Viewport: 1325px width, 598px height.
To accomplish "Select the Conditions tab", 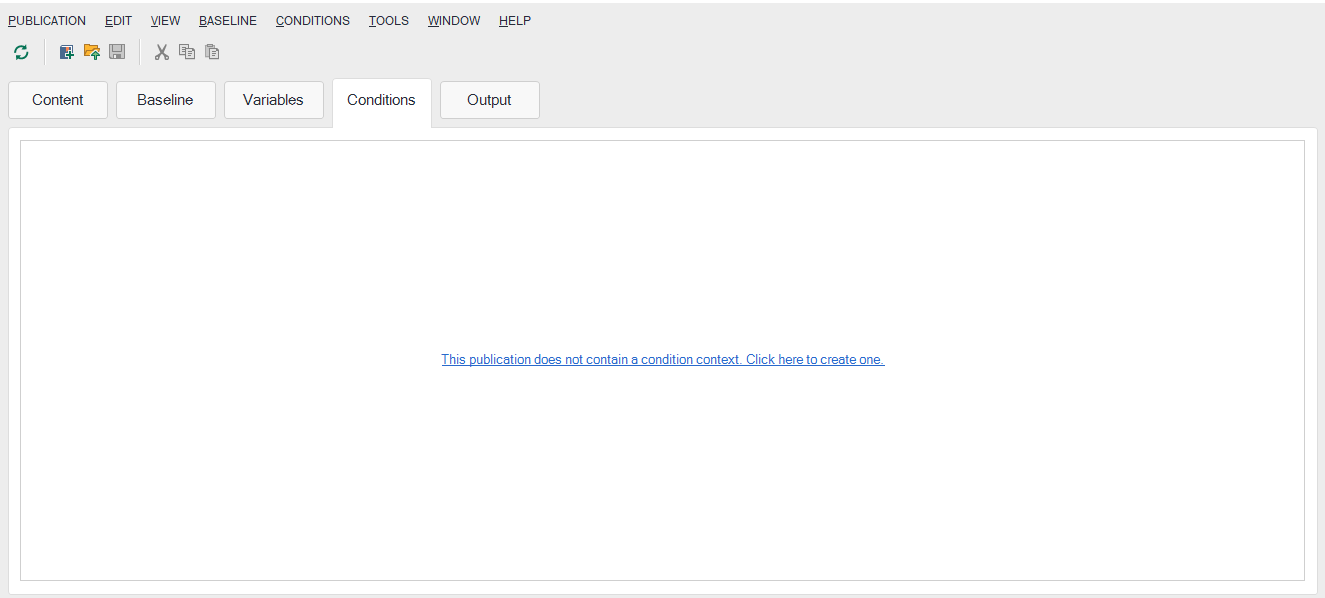I will pyautogui.click(x=382, y=101).
